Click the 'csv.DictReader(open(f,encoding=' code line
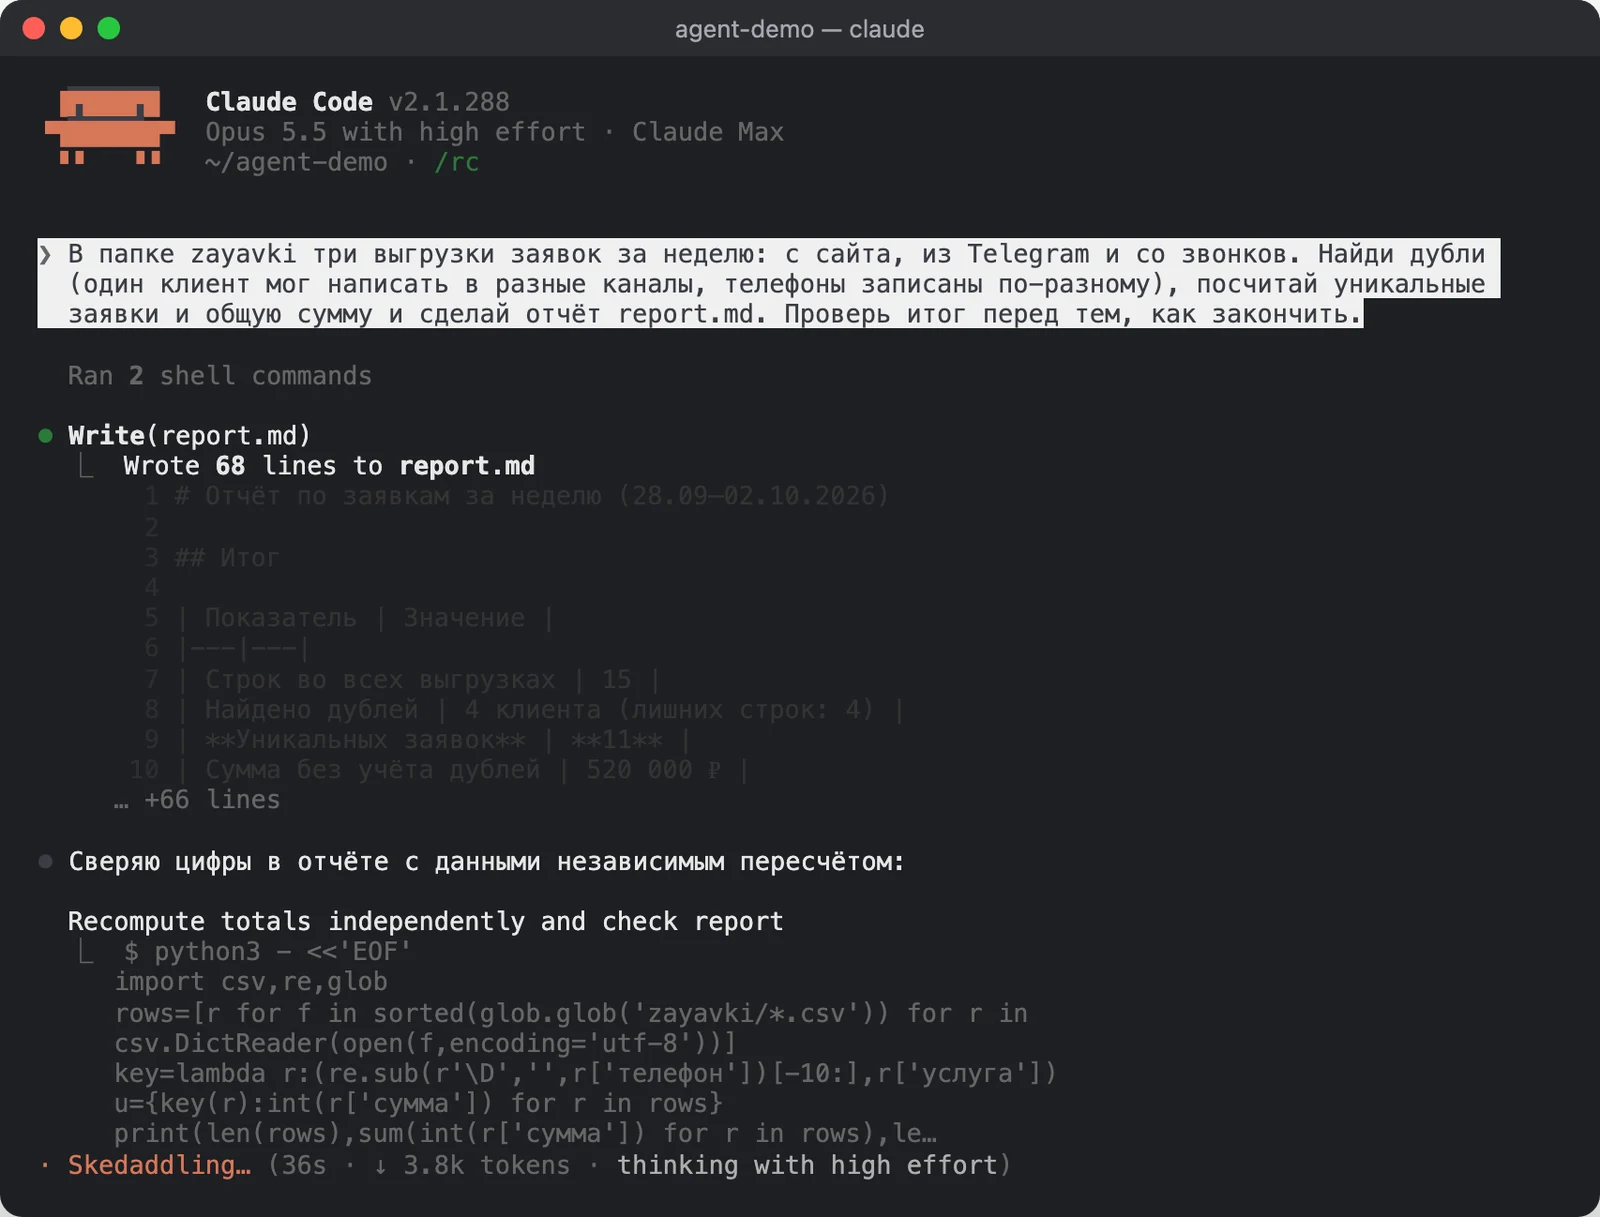Screen dimensions: 1600x1217 click(x=425, y=1043)
